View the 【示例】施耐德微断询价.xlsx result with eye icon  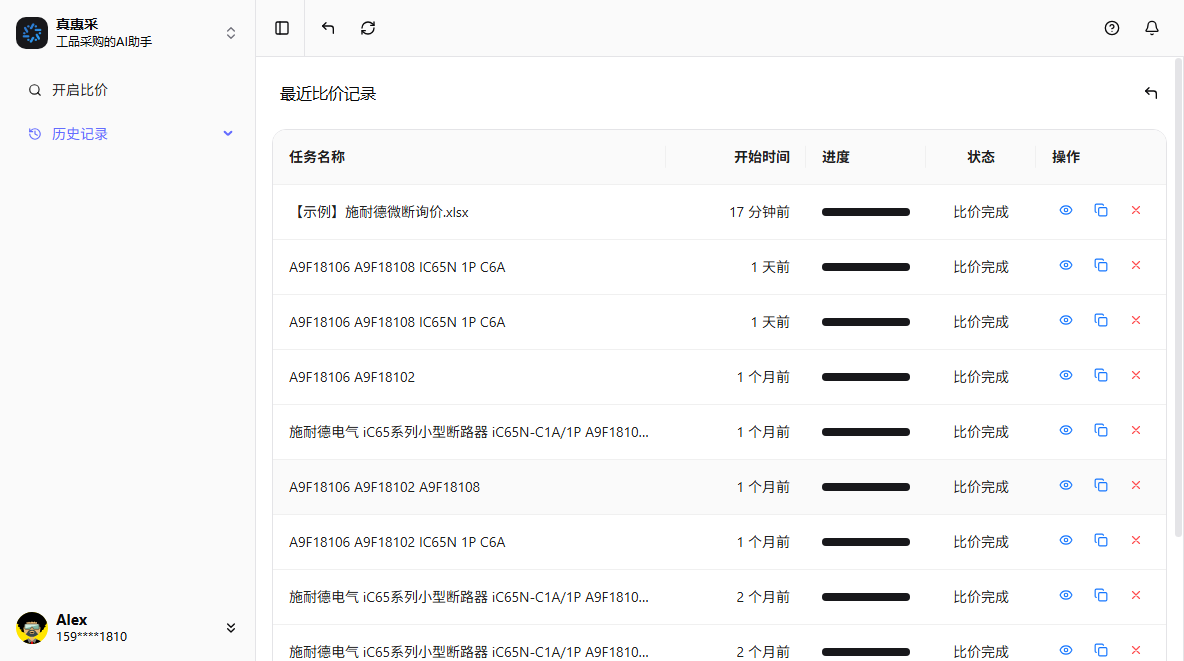[1066, 210]
